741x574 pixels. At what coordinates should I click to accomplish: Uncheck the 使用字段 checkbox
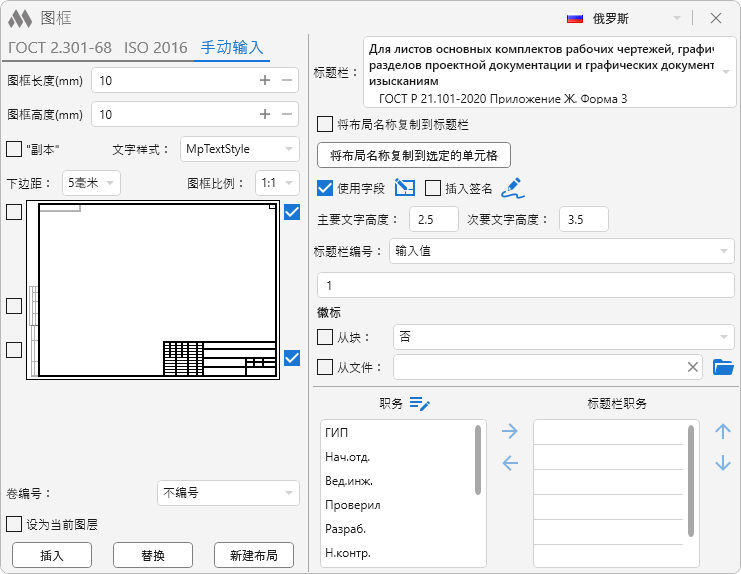coord(325,187)
